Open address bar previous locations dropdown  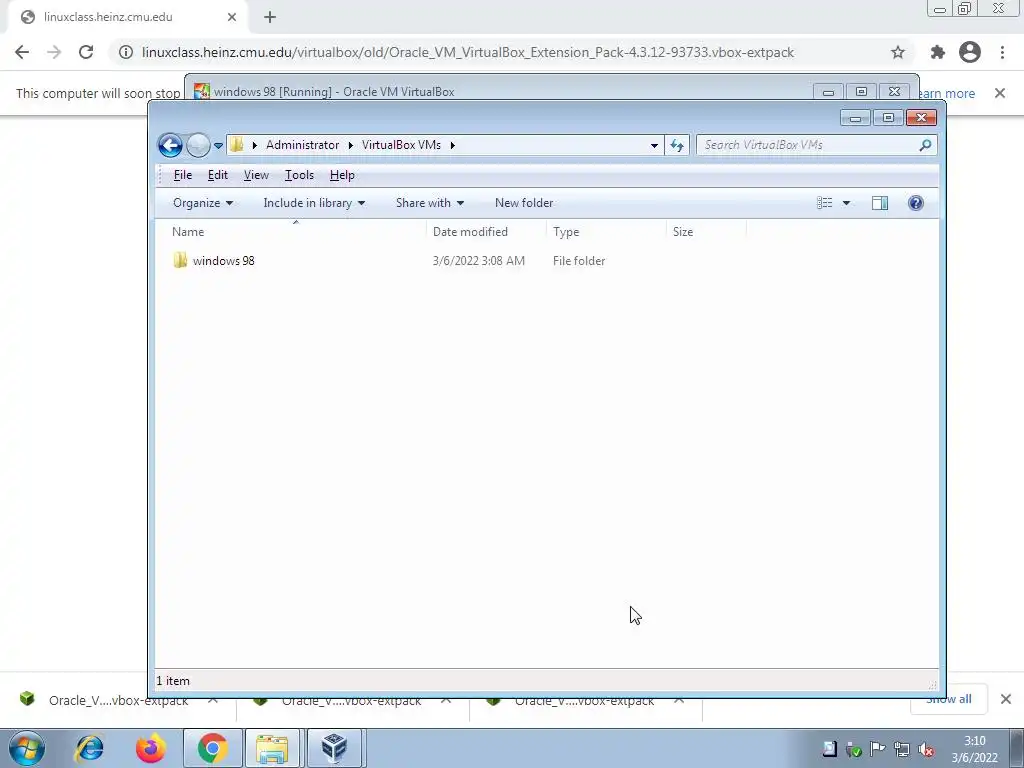[x=654, y=146]
